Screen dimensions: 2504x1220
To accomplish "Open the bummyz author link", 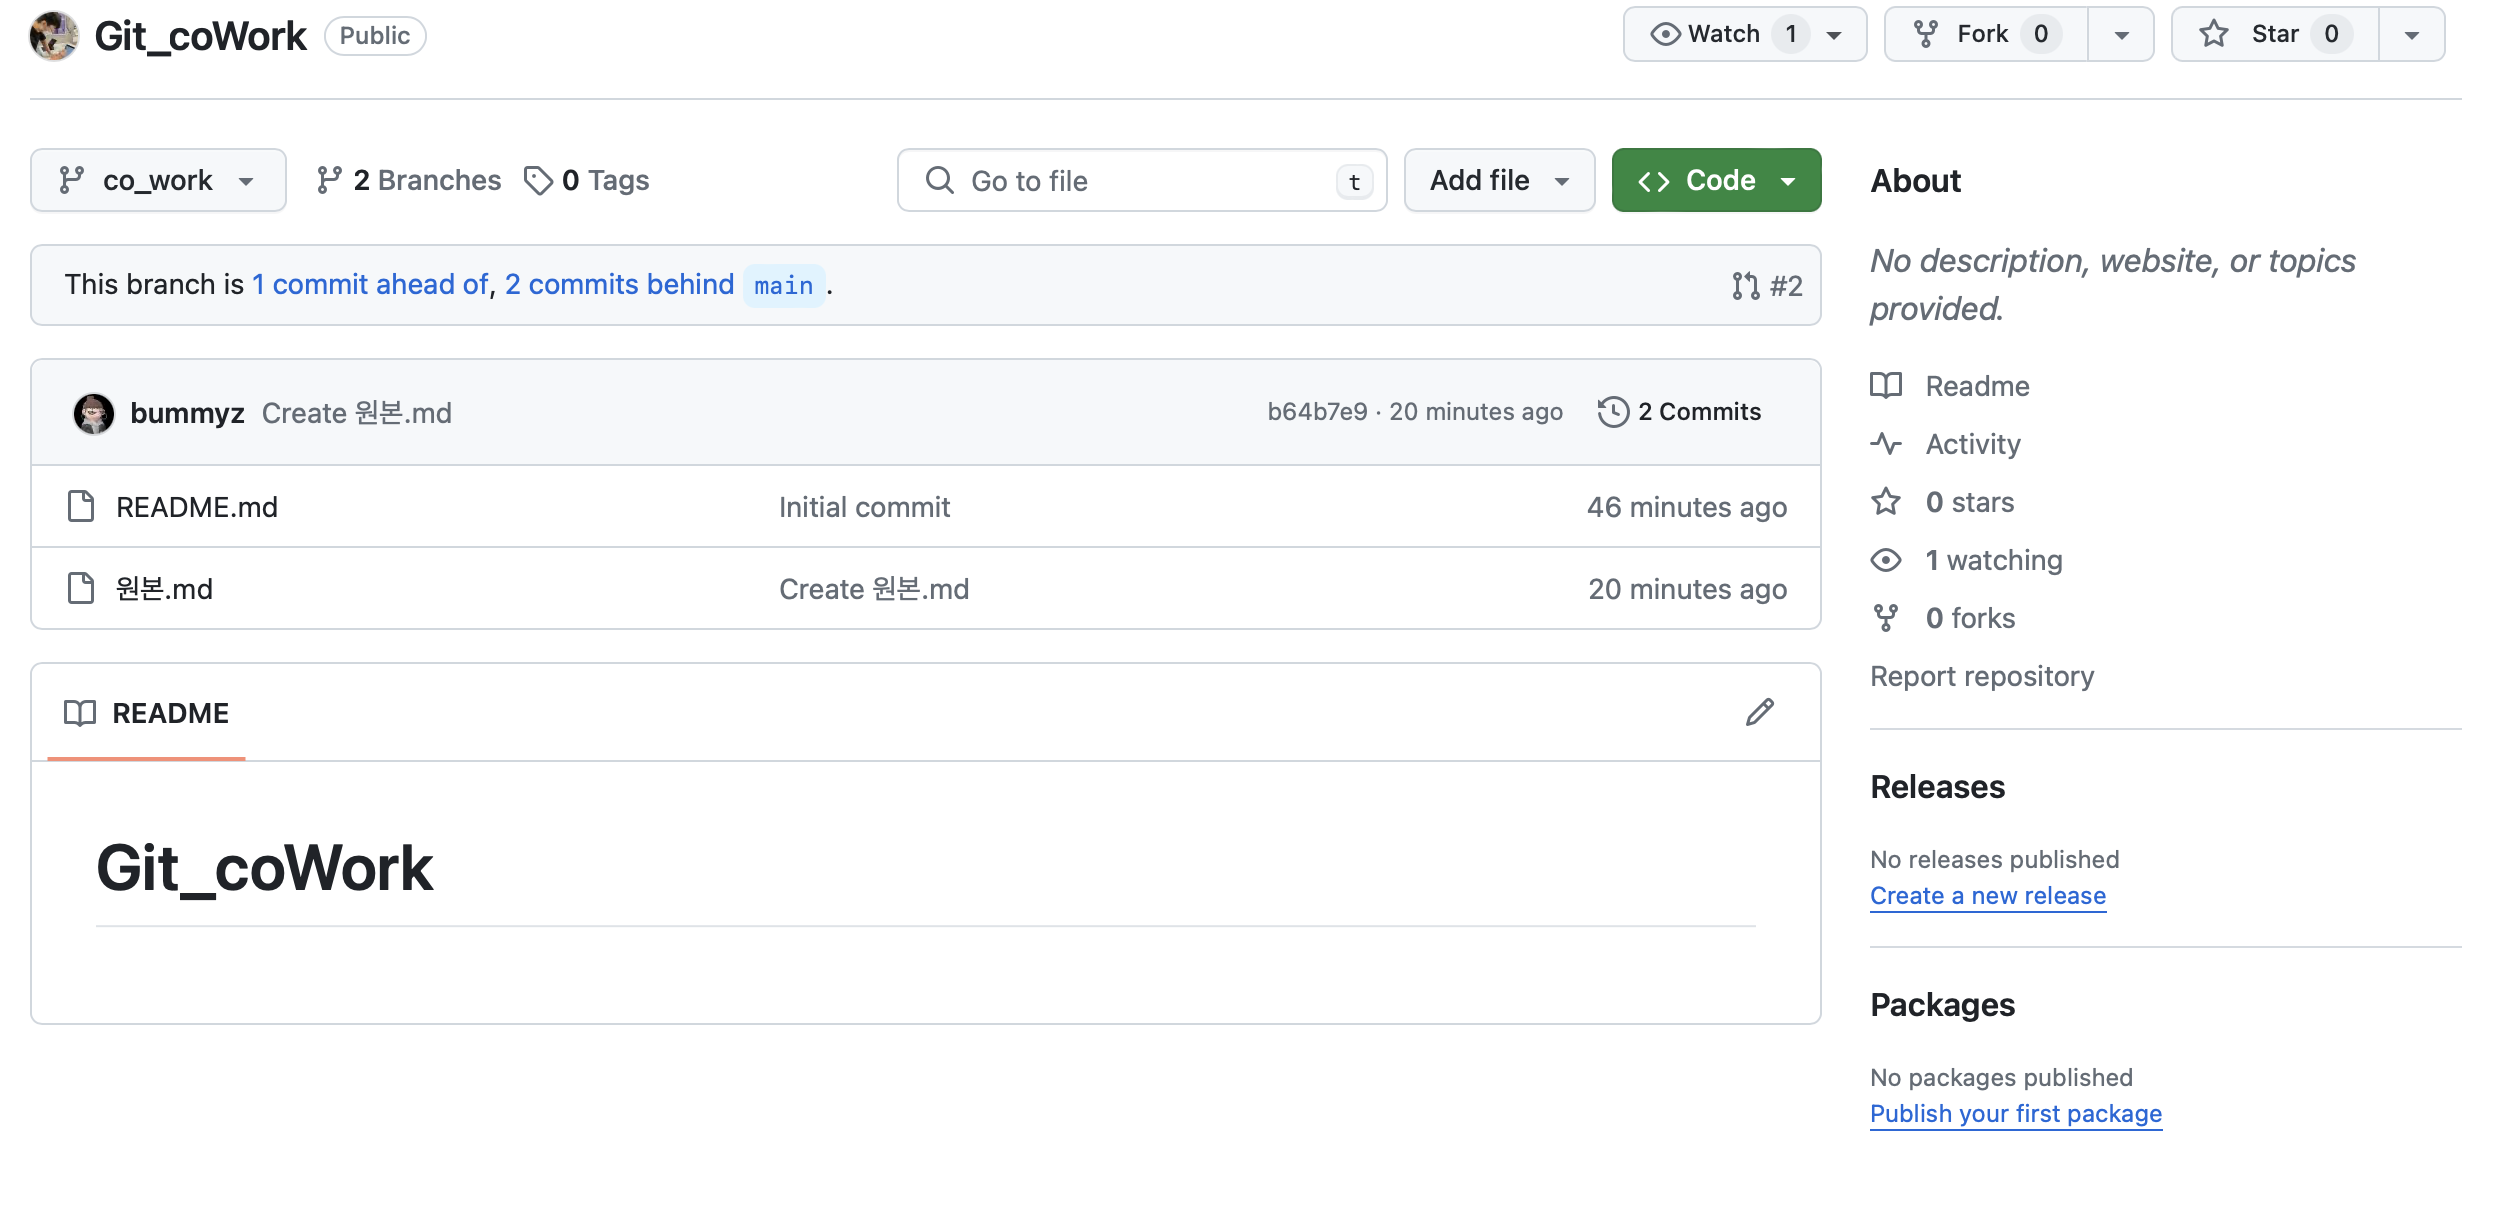I will (x=187, y=413).
